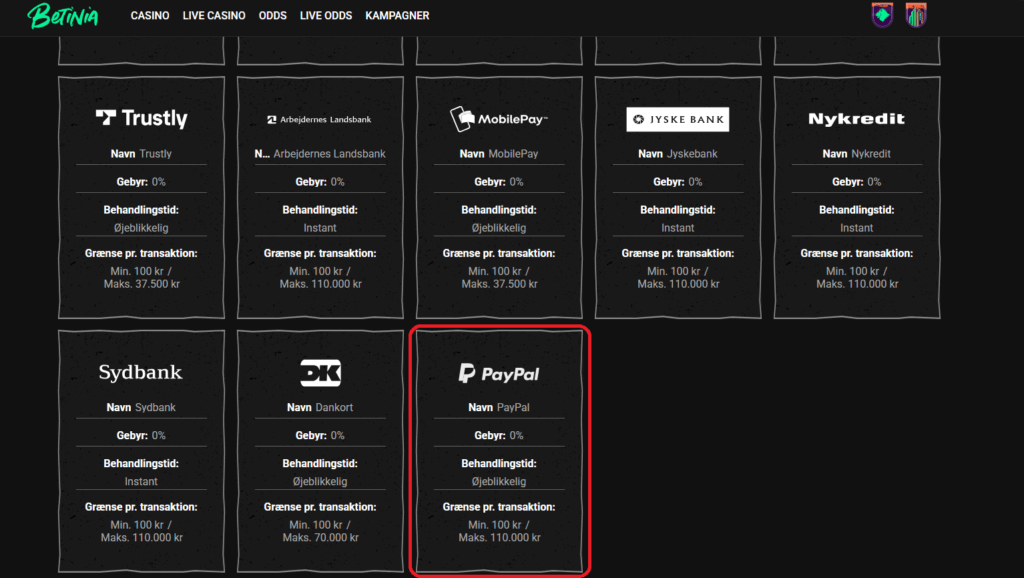Click the Arbejdernes Landsbank logo
The height and width of the screenshot is (578, 1024).
tap(319, 120)
